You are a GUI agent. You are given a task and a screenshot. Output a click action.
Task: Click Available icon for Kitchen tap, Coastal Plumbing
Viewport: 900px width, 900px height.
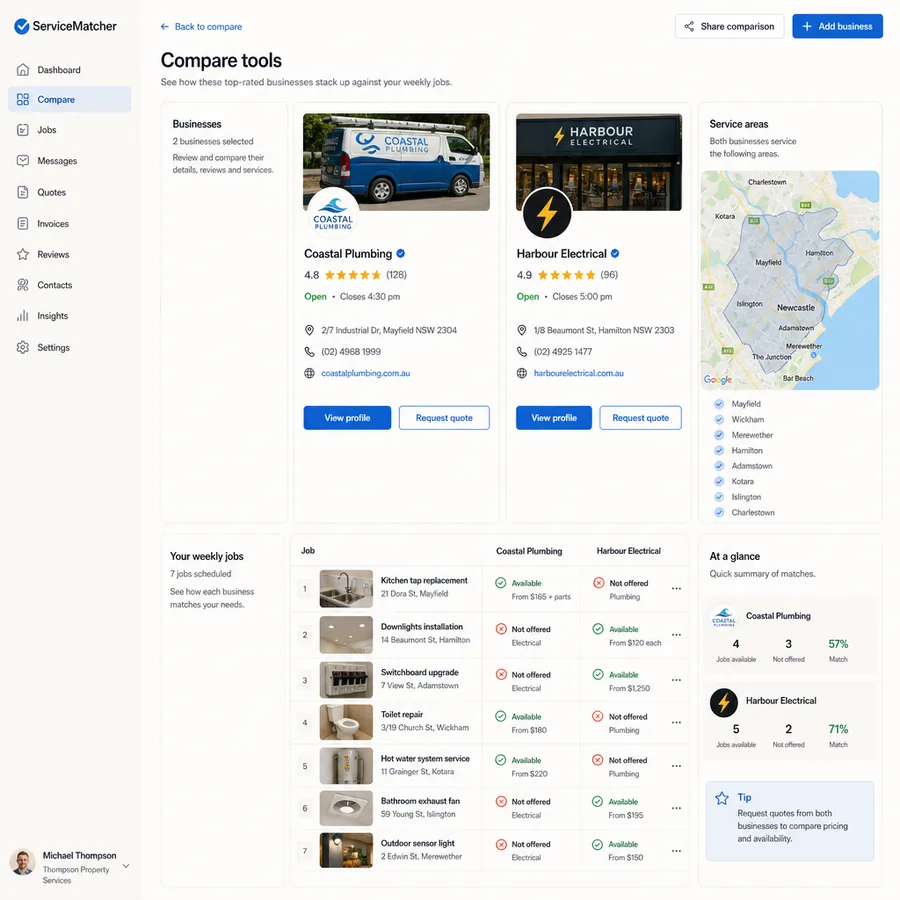501,583
